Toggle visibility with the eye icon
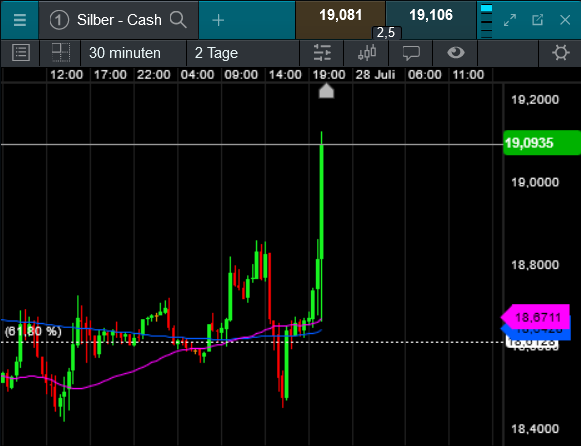The width and height of the screenshot is (581, 446). (x=456, y=53)
